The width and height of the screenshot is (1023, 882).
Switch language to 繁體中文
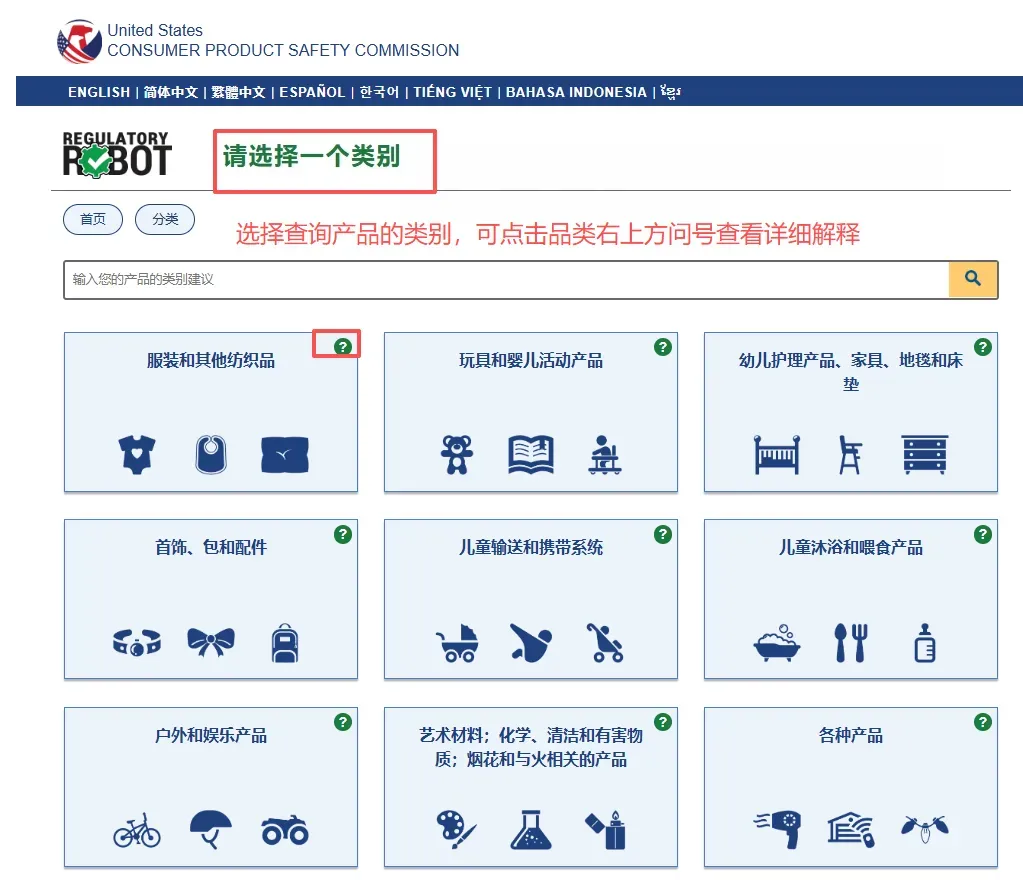[238, 92]
